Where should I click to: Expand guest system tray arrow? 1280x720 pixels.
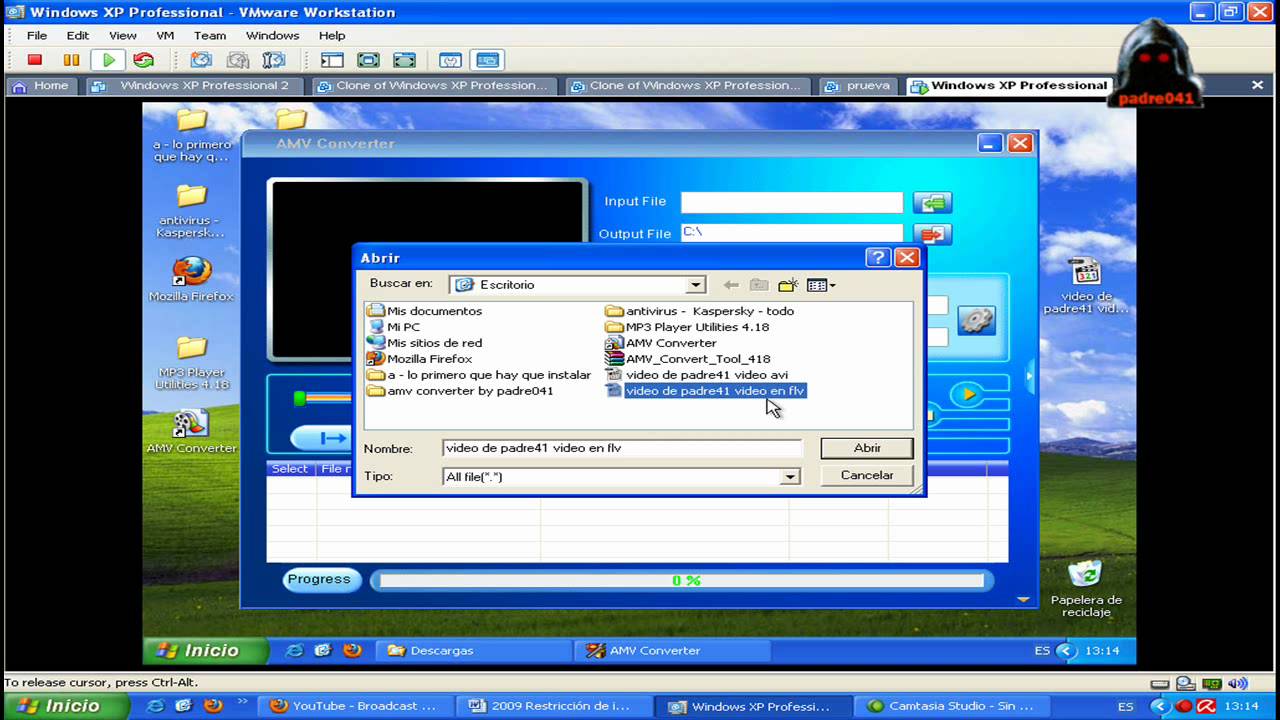pos(1064,651)
